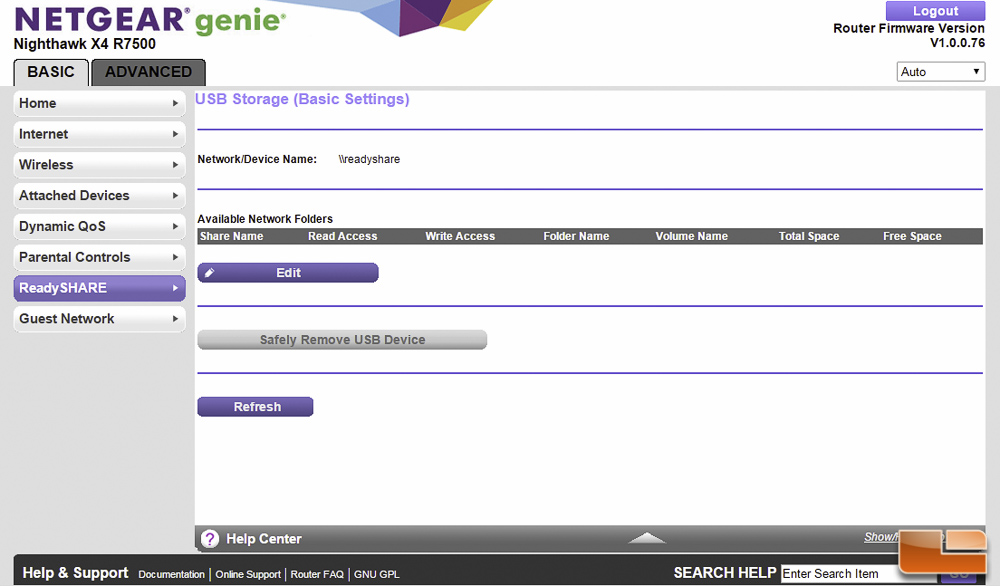
Task: Click Safely Remove USB Device button
Action: 342,340
